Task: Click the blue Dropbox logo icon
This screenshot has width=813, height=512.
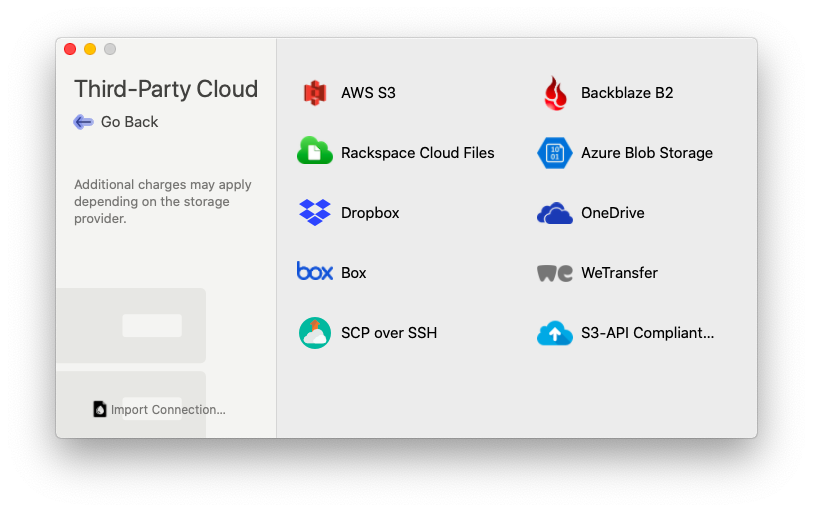Action: [x=315, y=212]
